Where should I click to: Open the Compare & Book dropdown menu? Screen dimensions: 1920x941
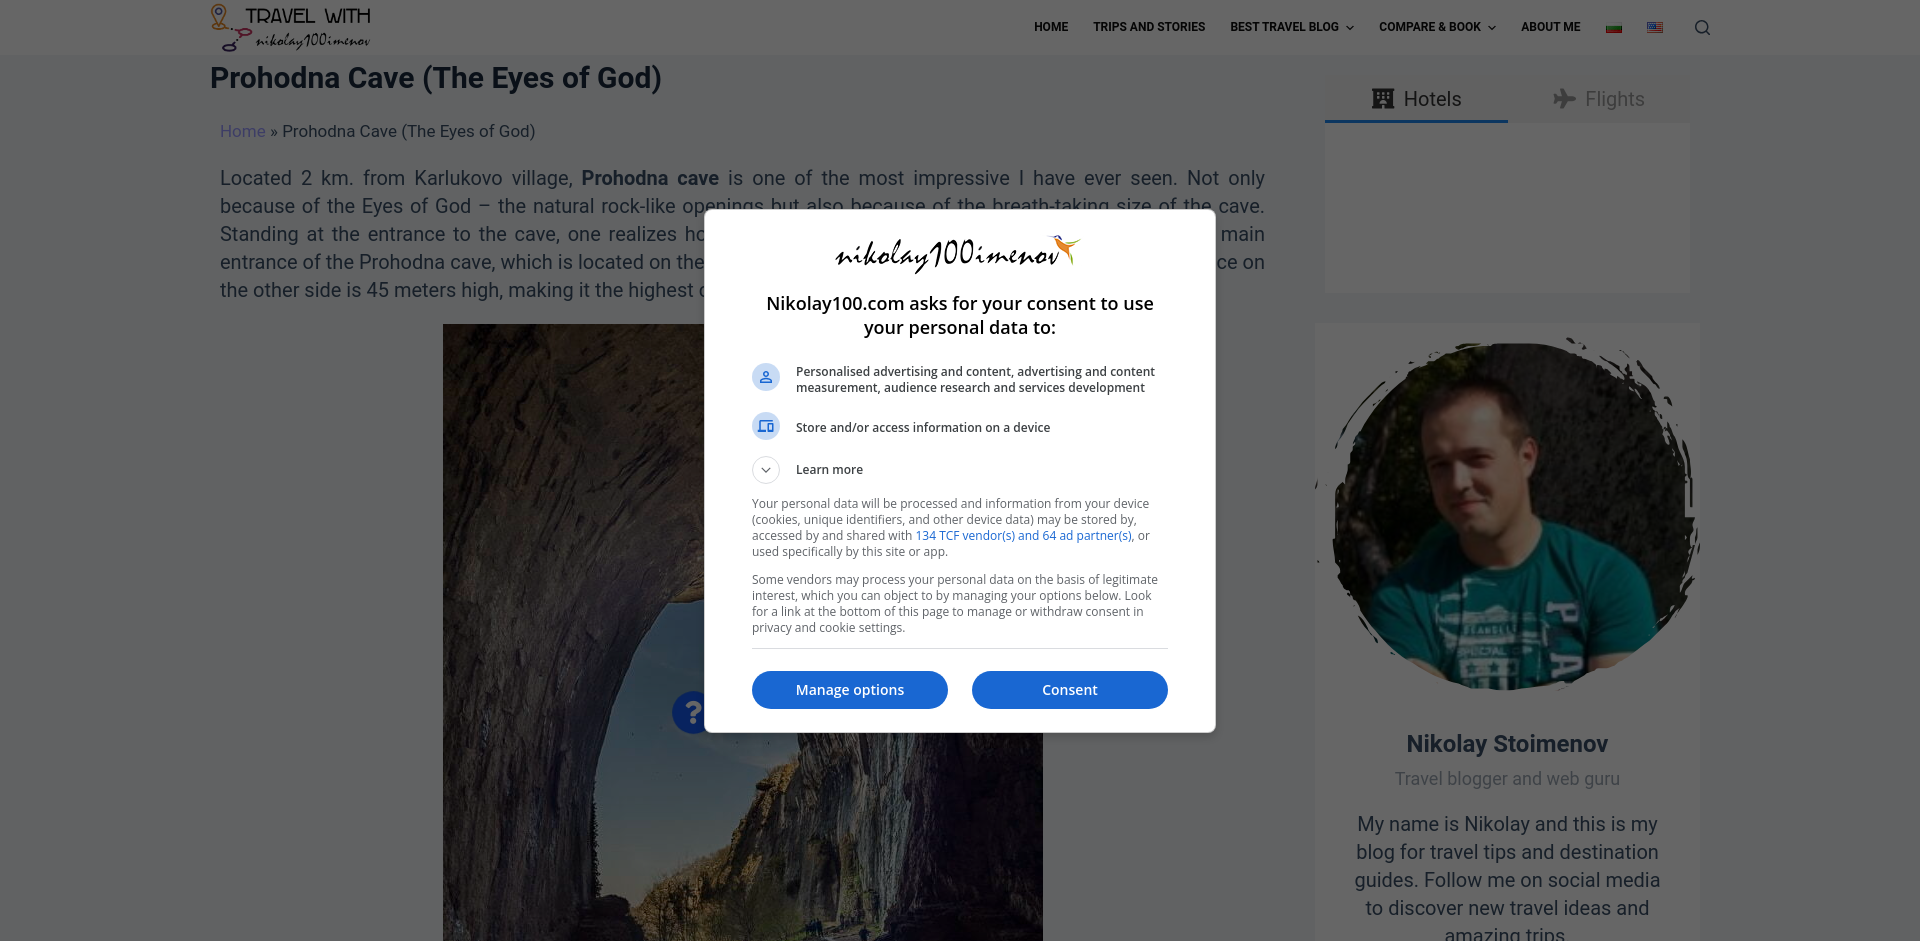pyautogui.click(x=1437, y=28)
